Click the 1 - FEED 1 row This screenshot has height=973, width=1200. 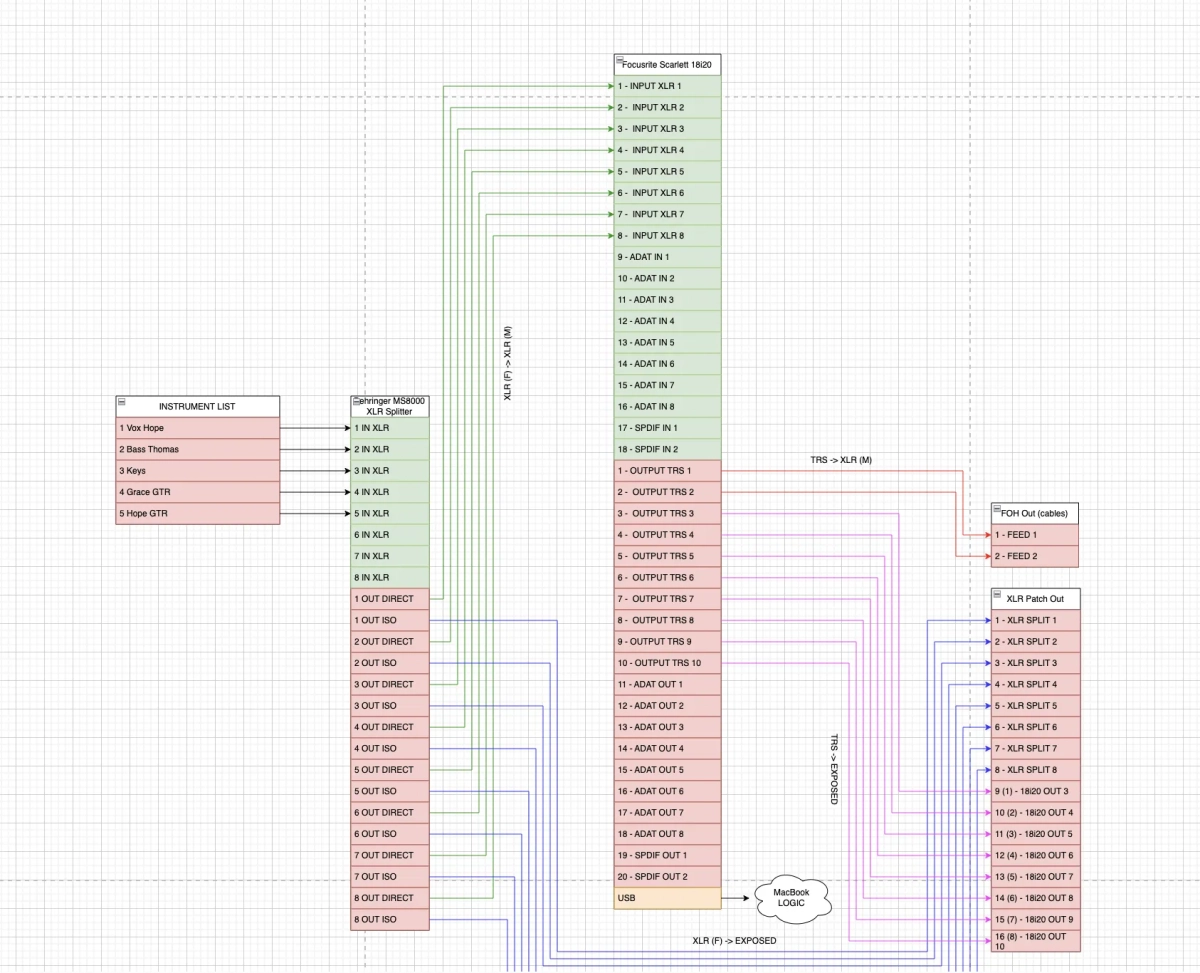(x=1034, y=535)
